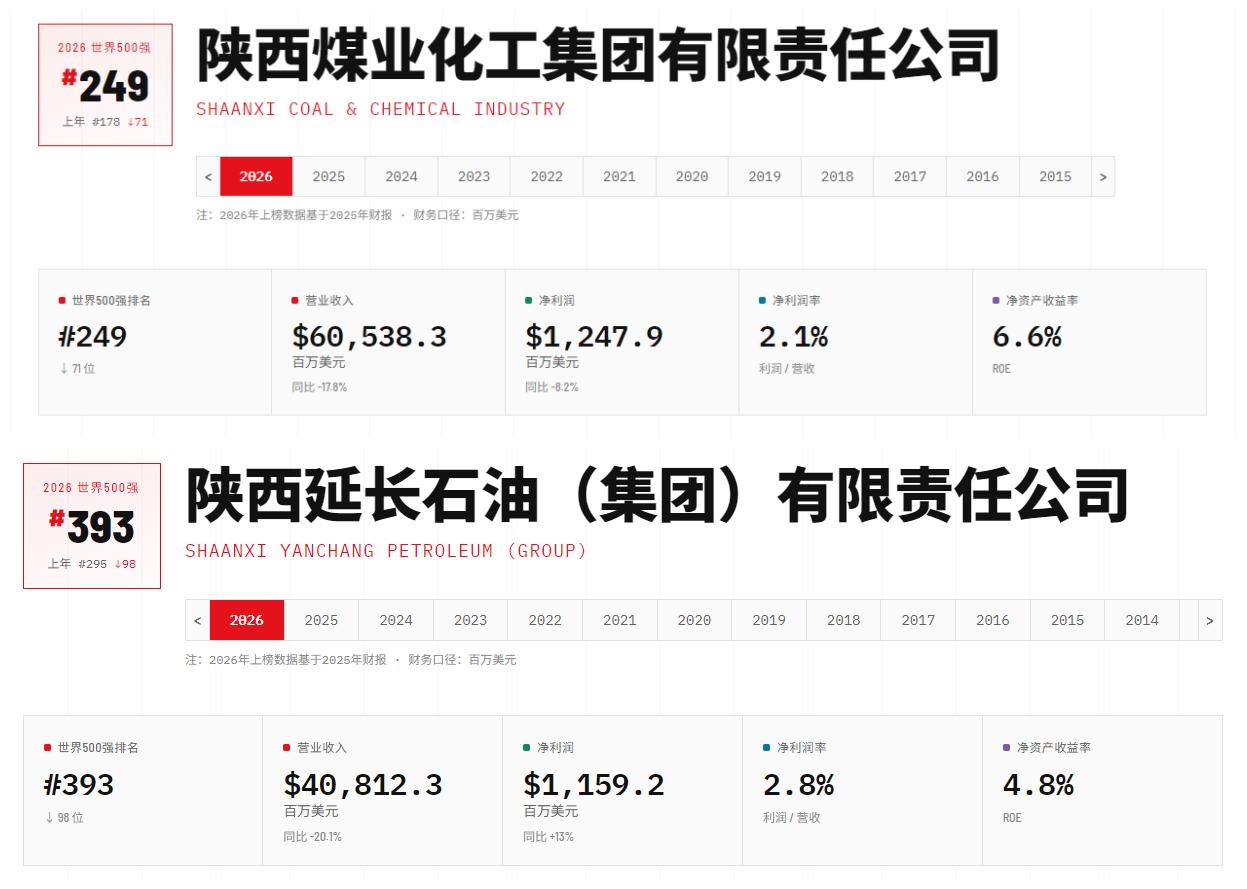
Task: Click the 2.8% net profit margin value
Action: click(x=798, y=785)
